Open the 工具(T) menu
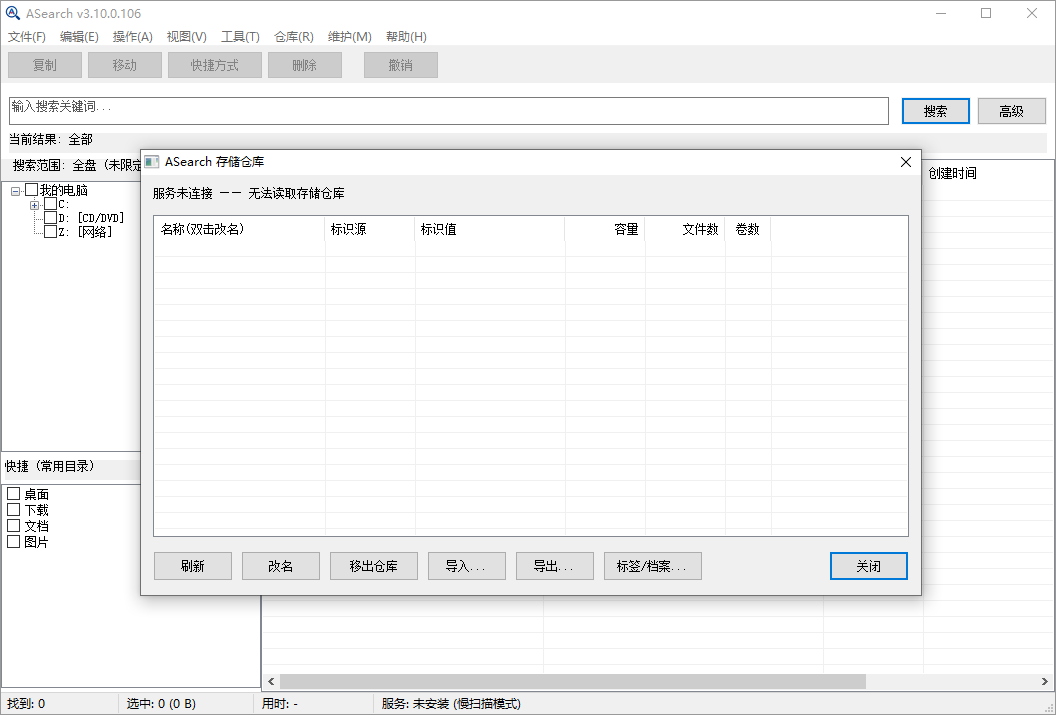 pos(240,36)
